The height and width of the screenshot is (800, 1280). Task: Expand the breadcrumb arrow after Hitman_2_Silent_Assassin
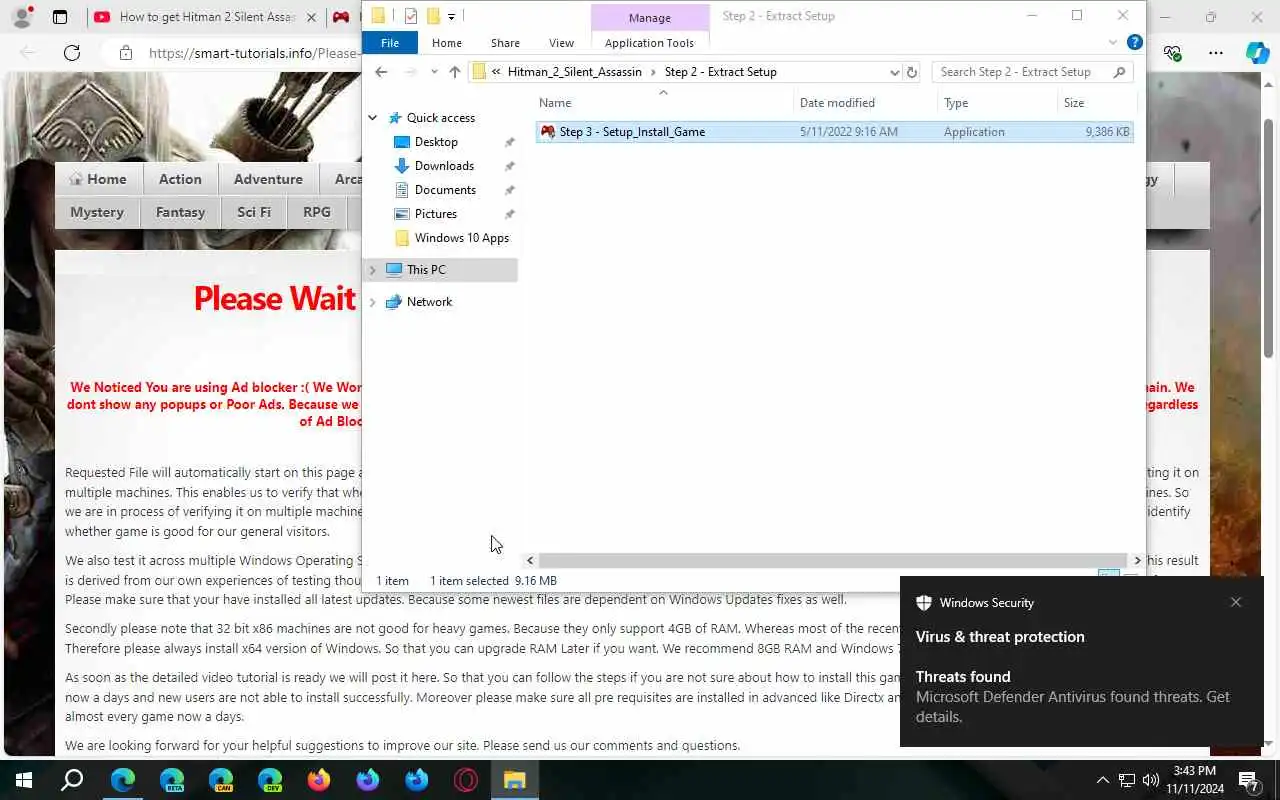click(653, 72)
